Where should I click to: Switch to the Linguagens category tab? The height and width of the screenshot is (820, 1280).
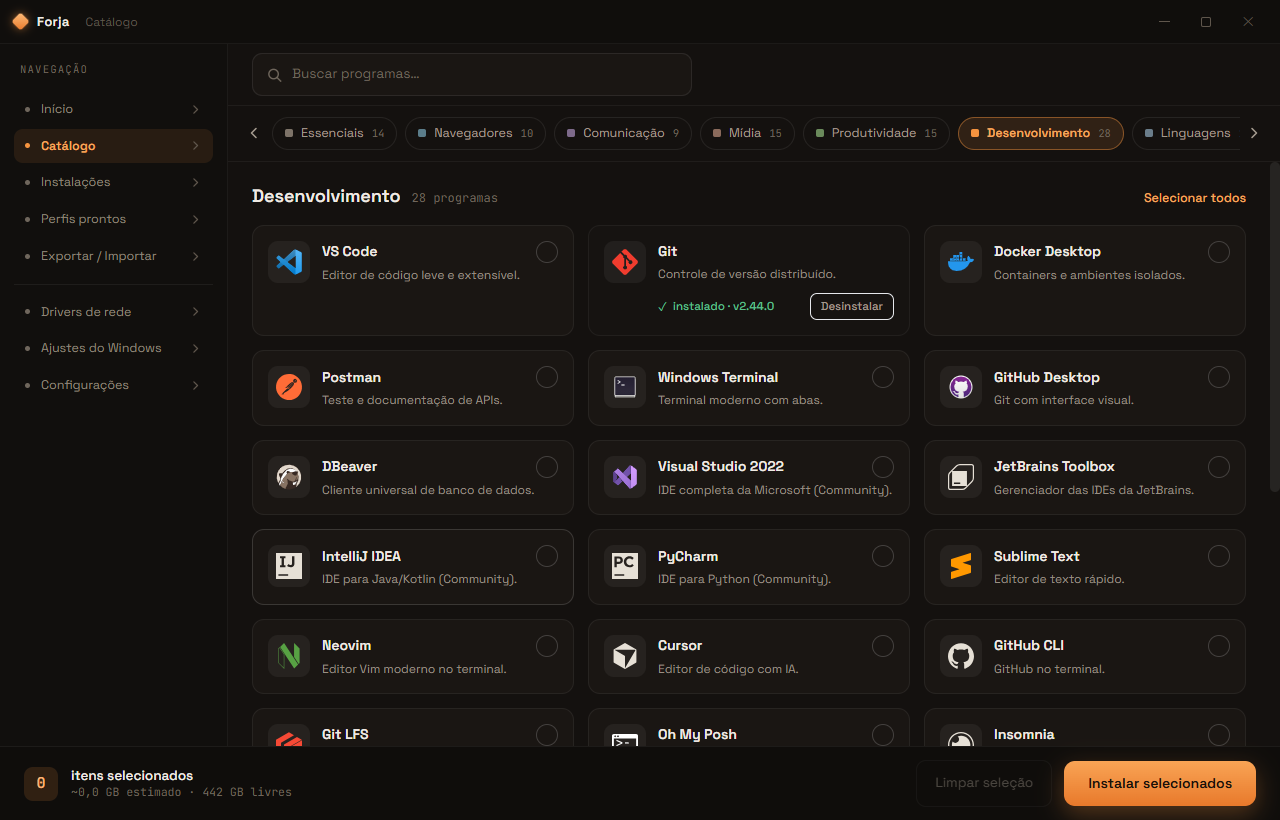pos(1187,133)
